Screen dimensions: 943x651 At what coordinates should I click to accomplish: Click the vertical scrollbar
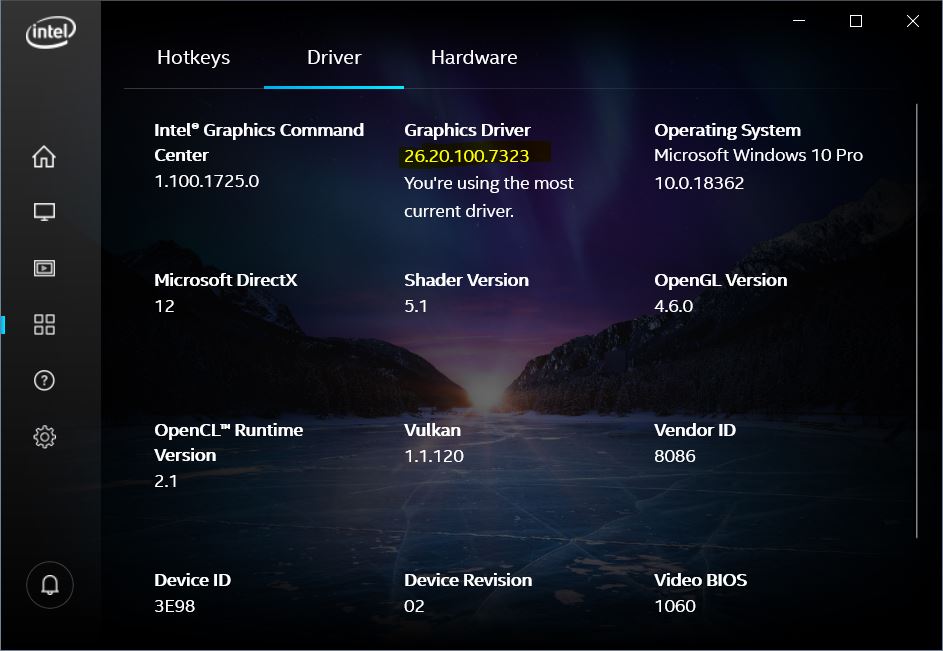[917, 321]
